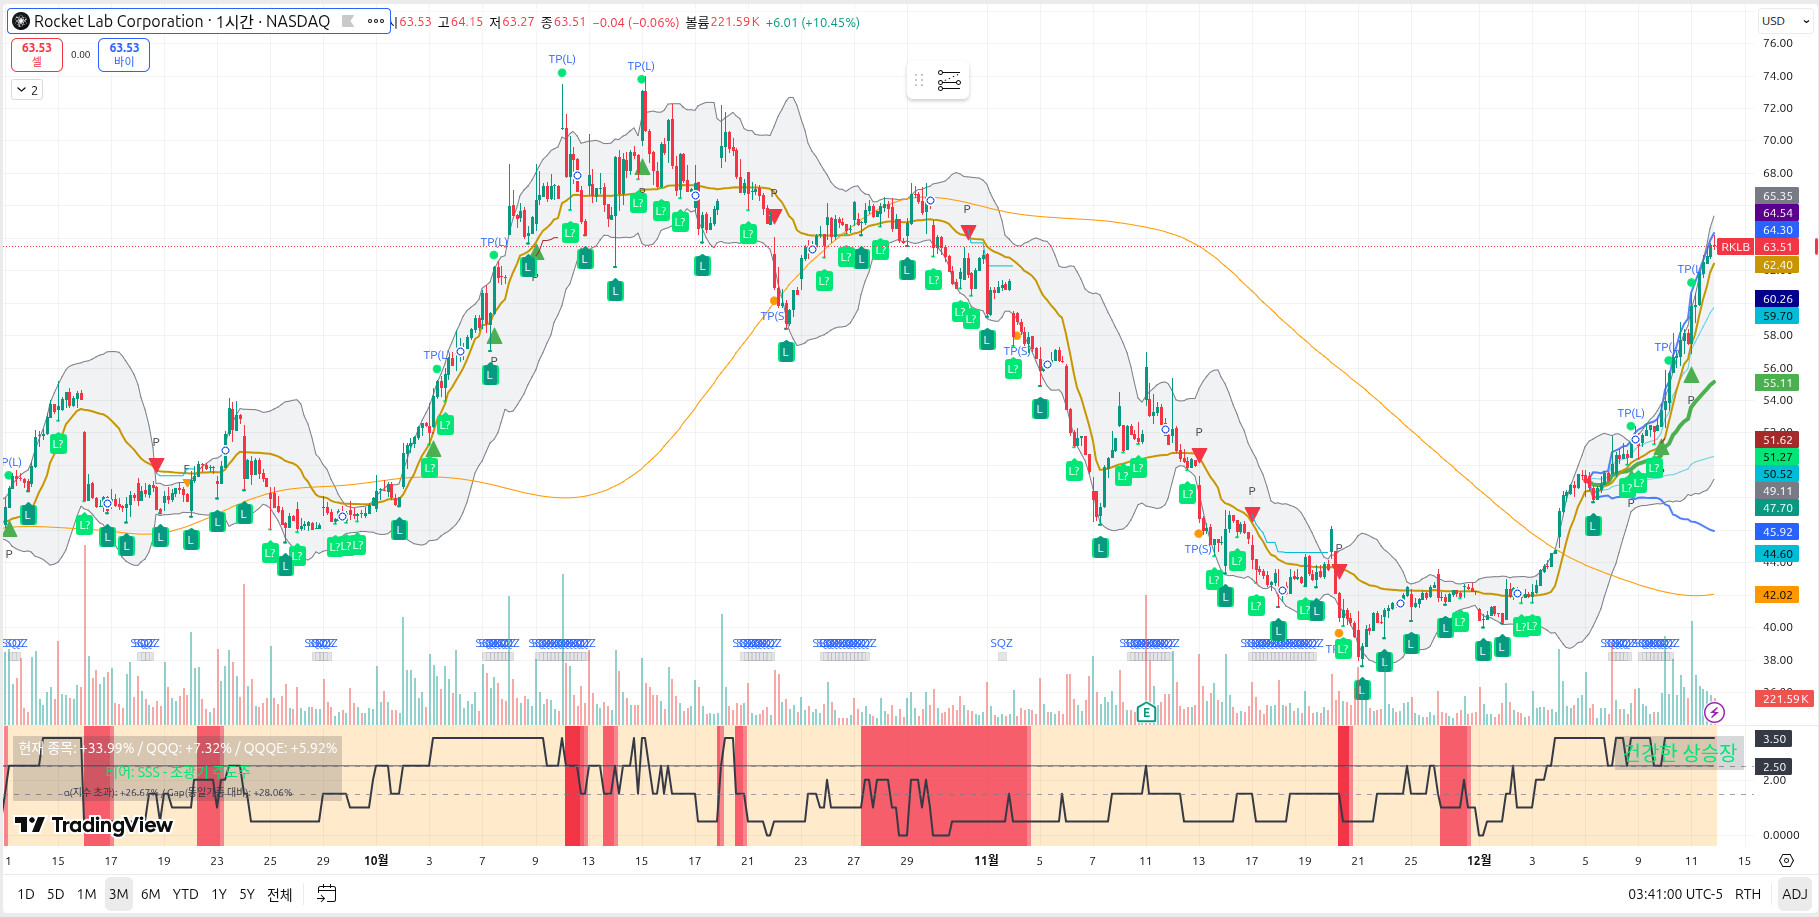Open the three-dot more menu beside NASDAQ
1819x917 pixels.
click(x=376, y=21)
